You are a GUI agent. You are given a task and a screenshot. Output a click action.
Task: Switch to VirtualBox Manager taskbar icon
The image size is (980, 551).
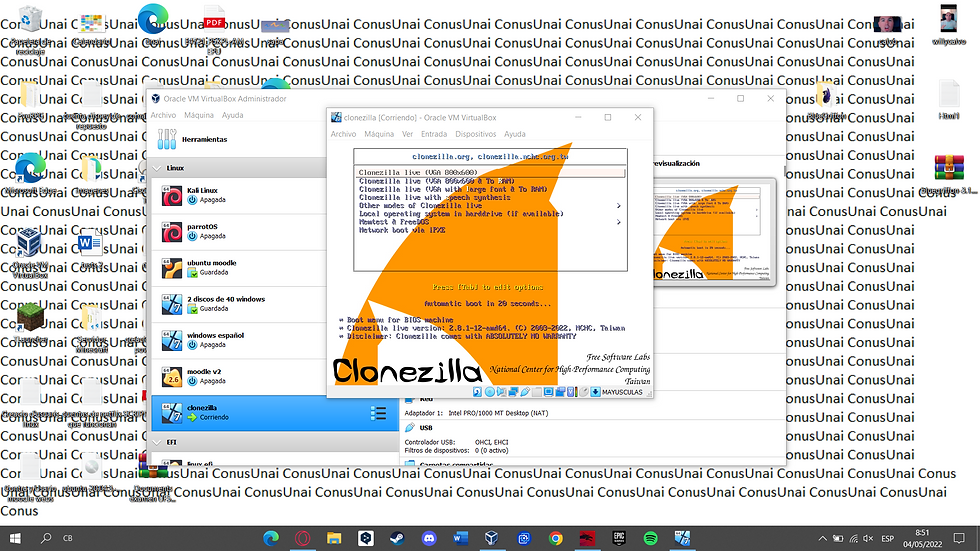tap(492, 538)
